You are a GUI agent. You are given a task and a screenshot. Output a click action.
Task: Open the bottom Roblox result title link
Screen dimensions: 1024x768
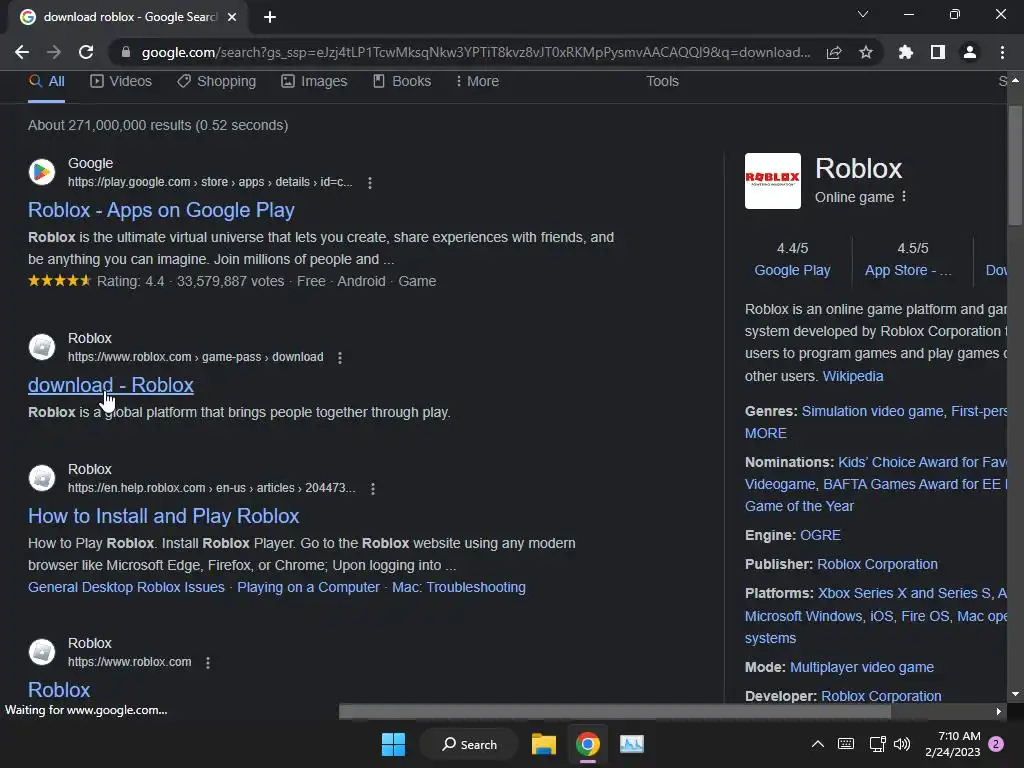(x=59, y=690)
